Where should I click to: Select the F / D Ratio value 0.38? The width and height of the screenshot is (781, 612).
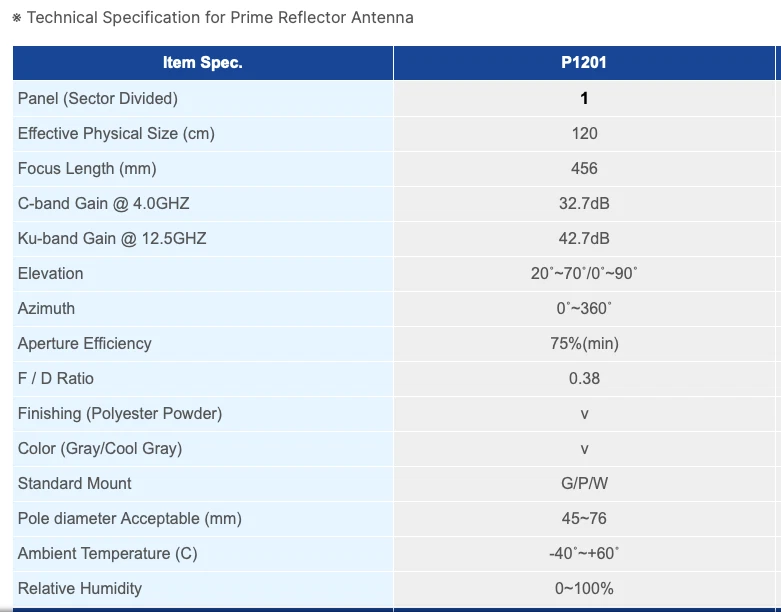click(584, 378)
